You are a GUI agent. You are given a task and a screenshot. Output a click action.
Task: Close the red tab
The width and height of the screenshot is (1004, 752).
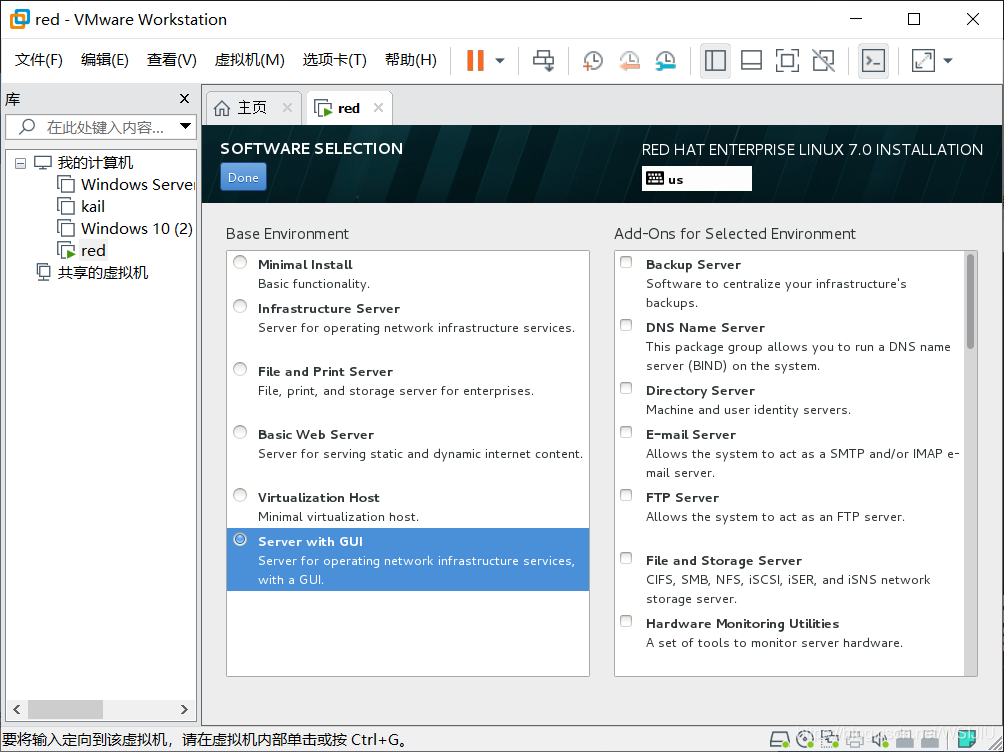coord(378,108)
